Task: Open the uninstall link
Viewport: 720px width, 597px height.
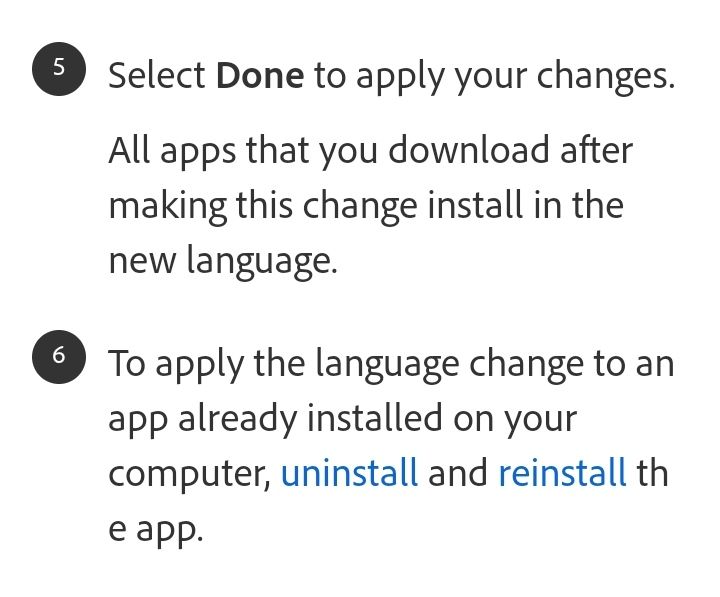Action: (349, 472)
